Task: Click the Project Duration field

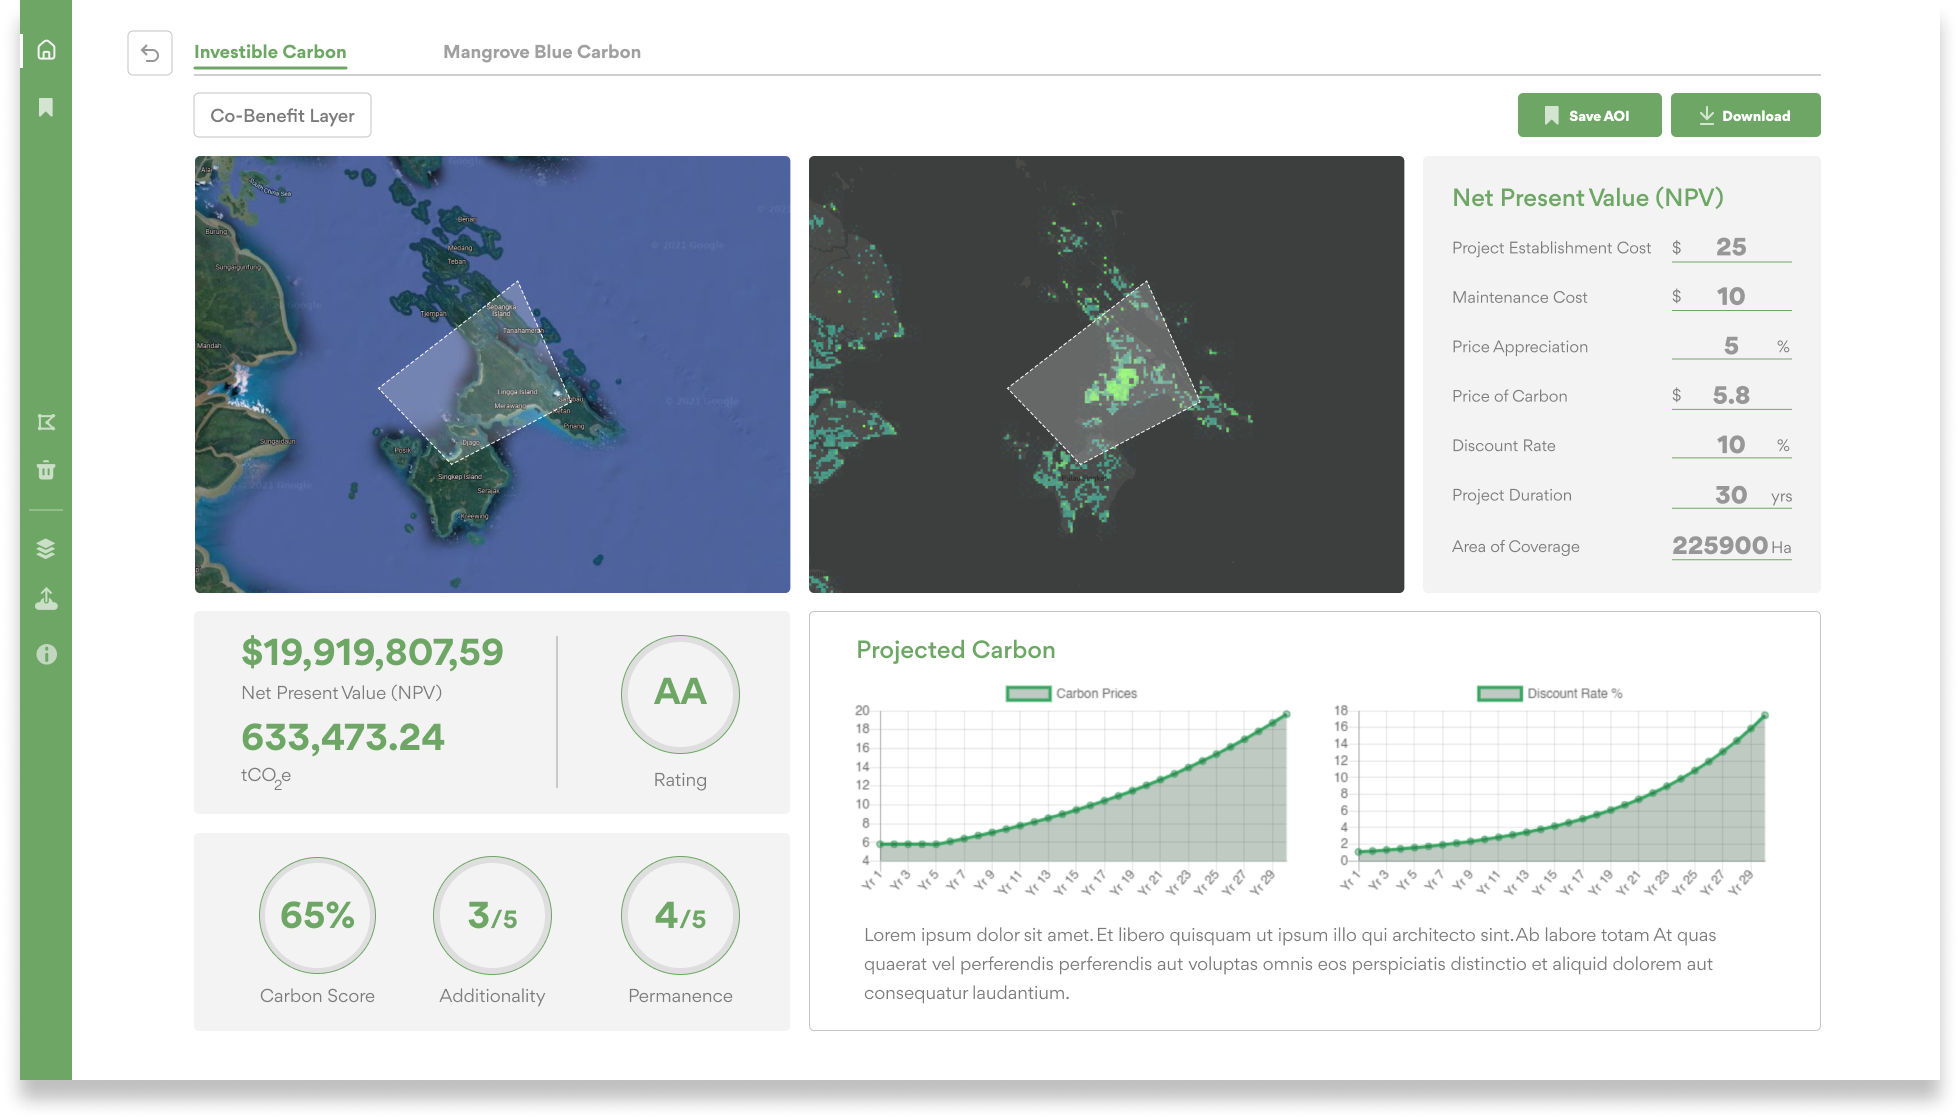Action: (x=1730, y=495)
